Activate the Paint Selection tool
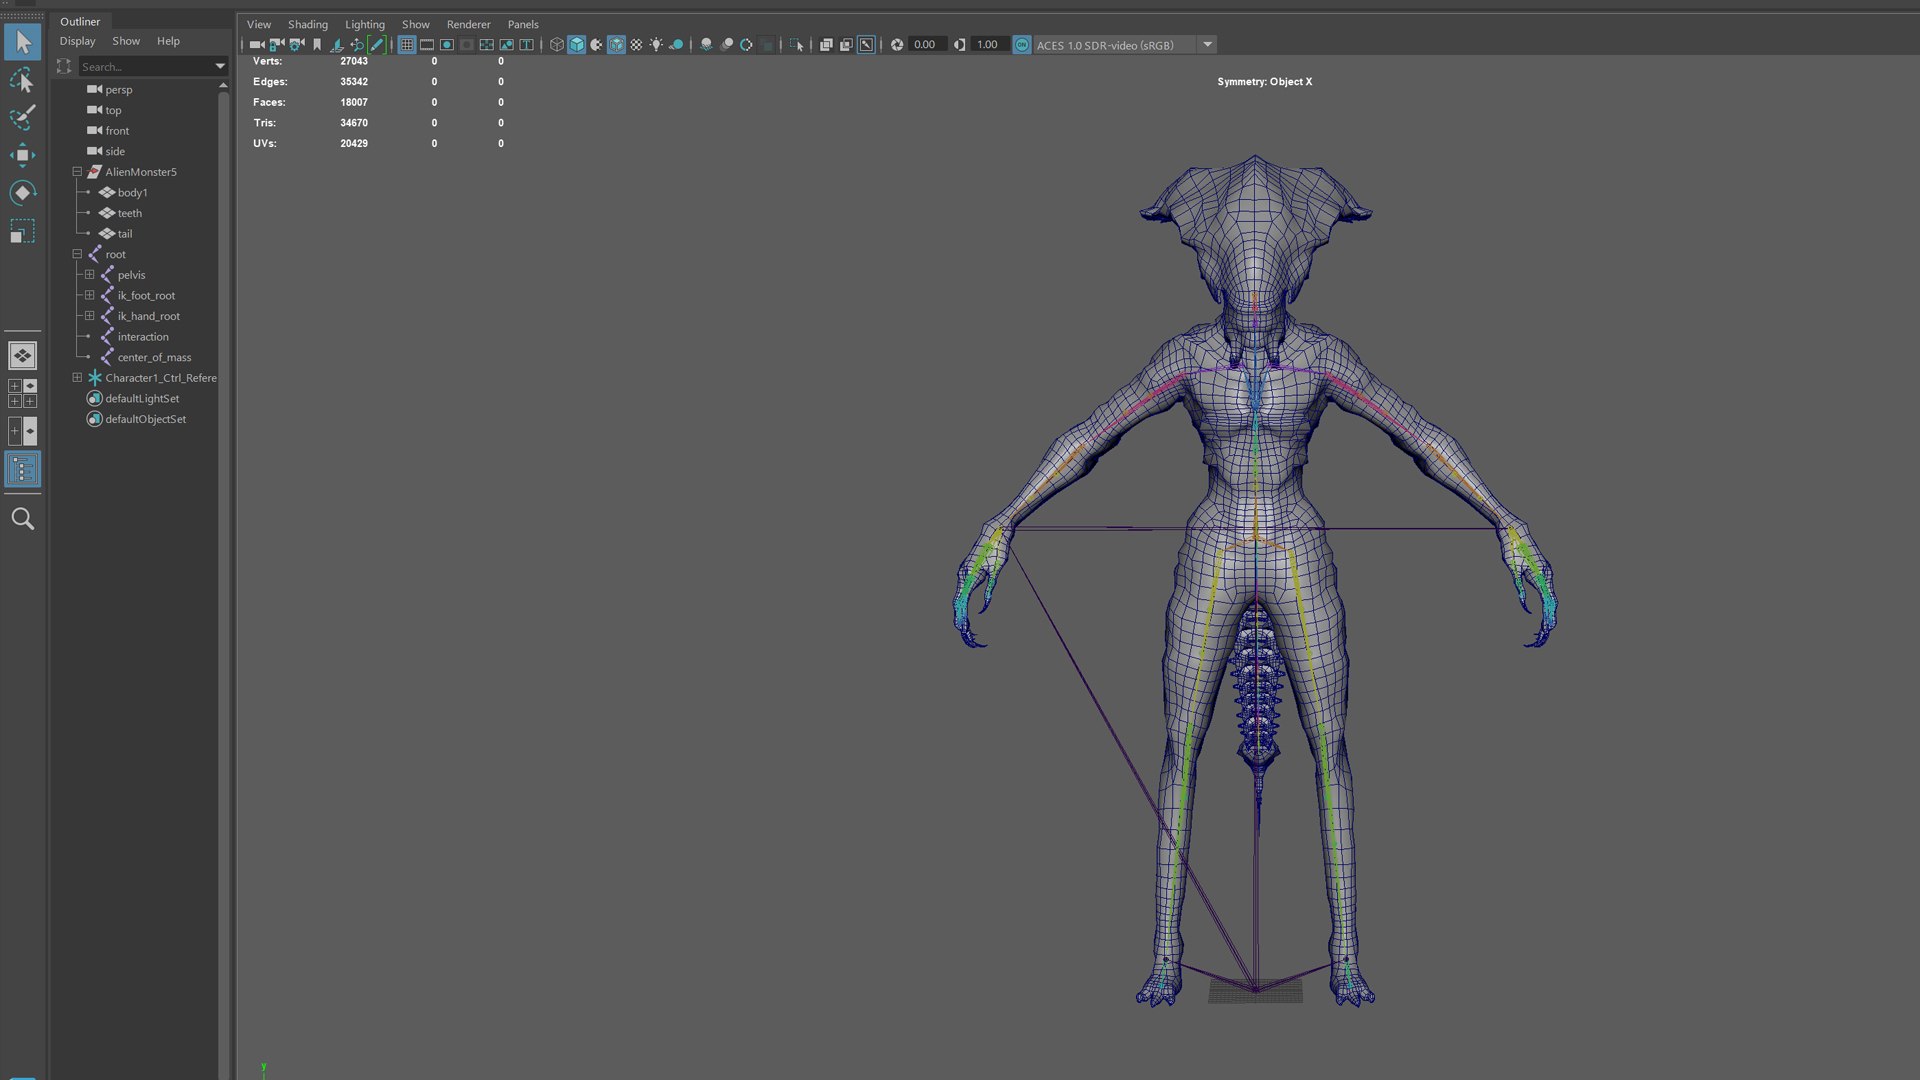Screen dimensions: 1920x1080 (x=22, y=117)
